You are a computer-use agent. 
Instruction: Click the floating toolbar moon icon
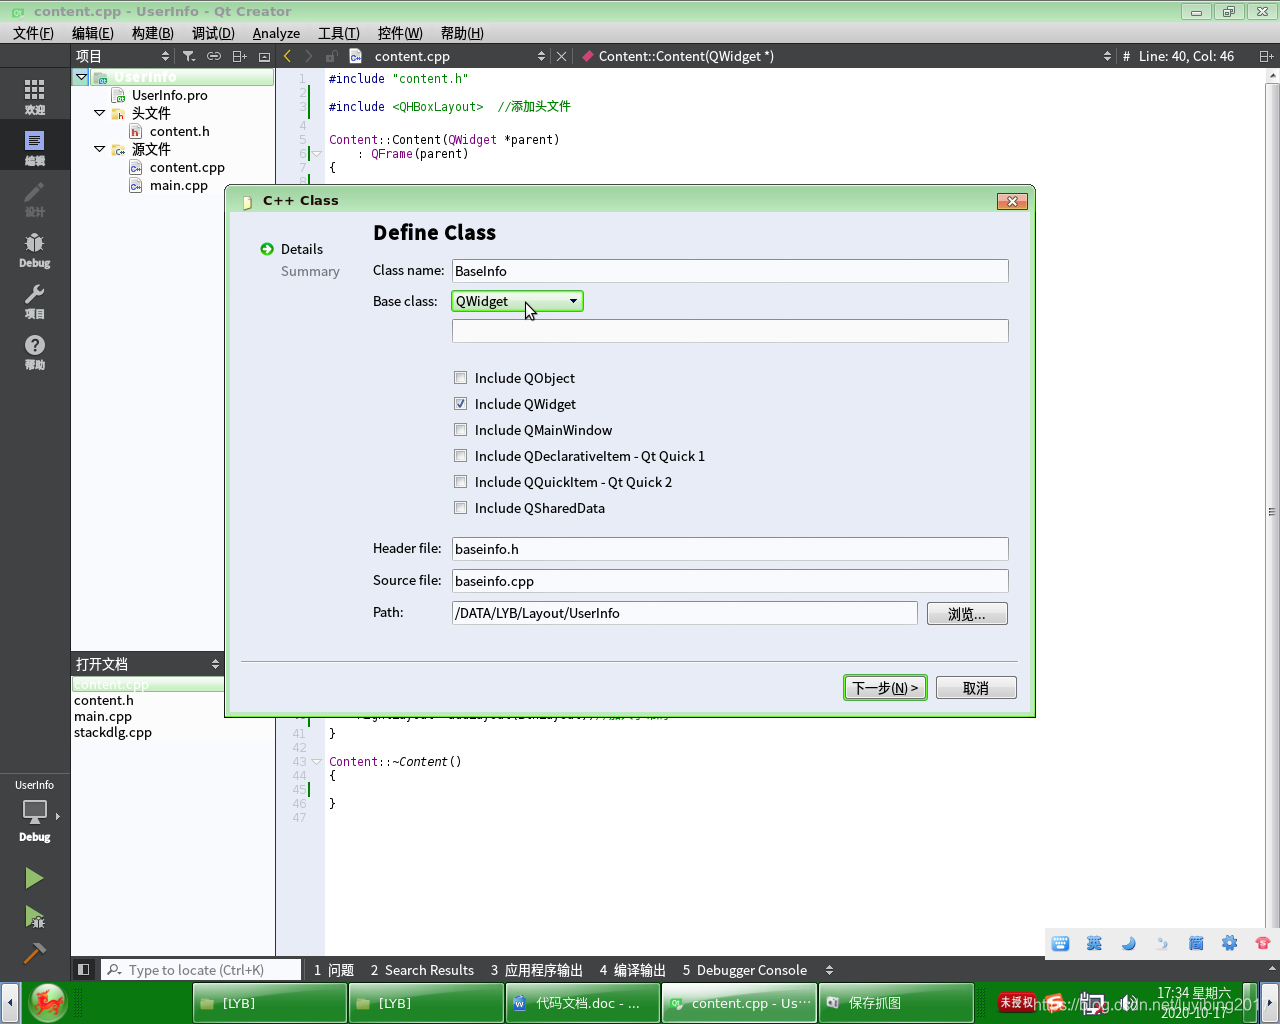pyautogui.click(x=1129, y=943)
